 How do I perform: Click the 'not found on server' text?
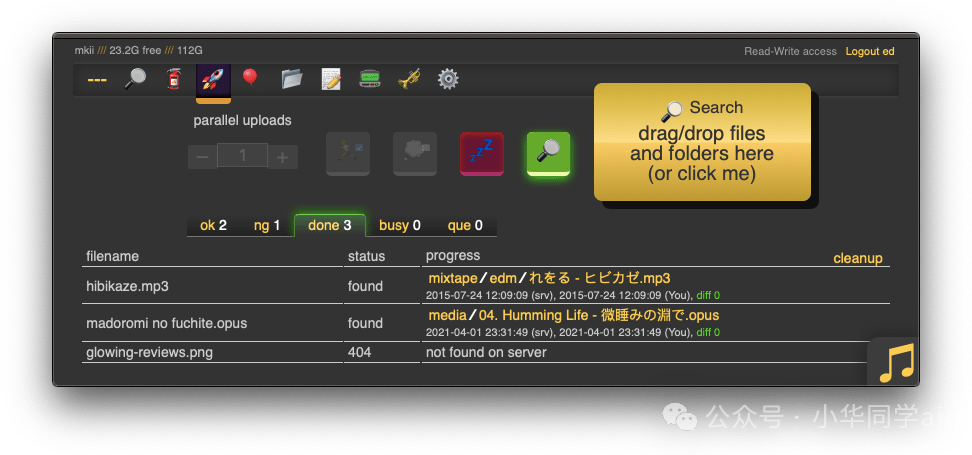[486, 352]
